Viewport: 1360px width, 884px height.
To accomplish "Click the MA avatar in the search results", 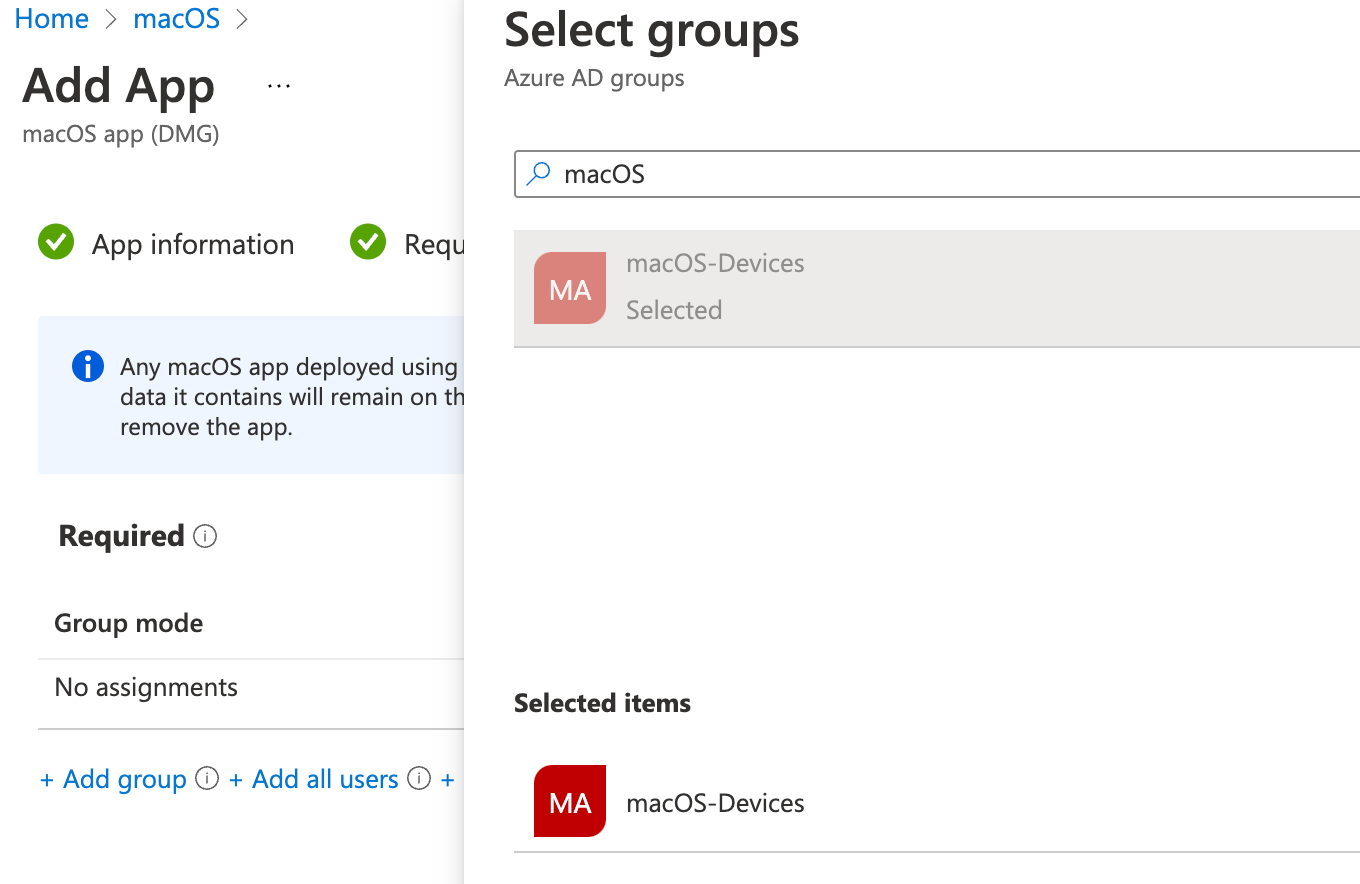I will pos(570,289).
